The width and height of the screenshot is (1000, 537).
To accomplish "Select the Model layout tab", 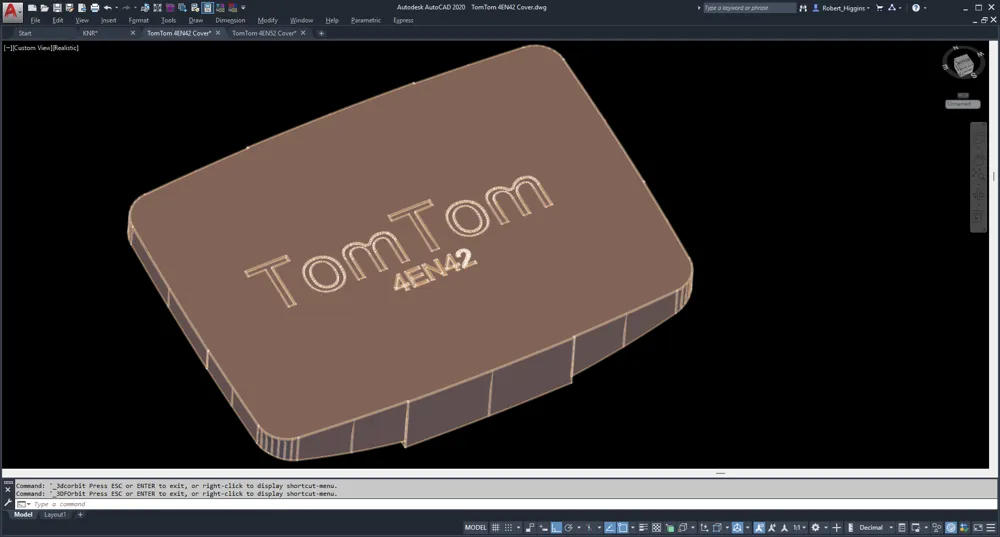I will tap(23, 515).
